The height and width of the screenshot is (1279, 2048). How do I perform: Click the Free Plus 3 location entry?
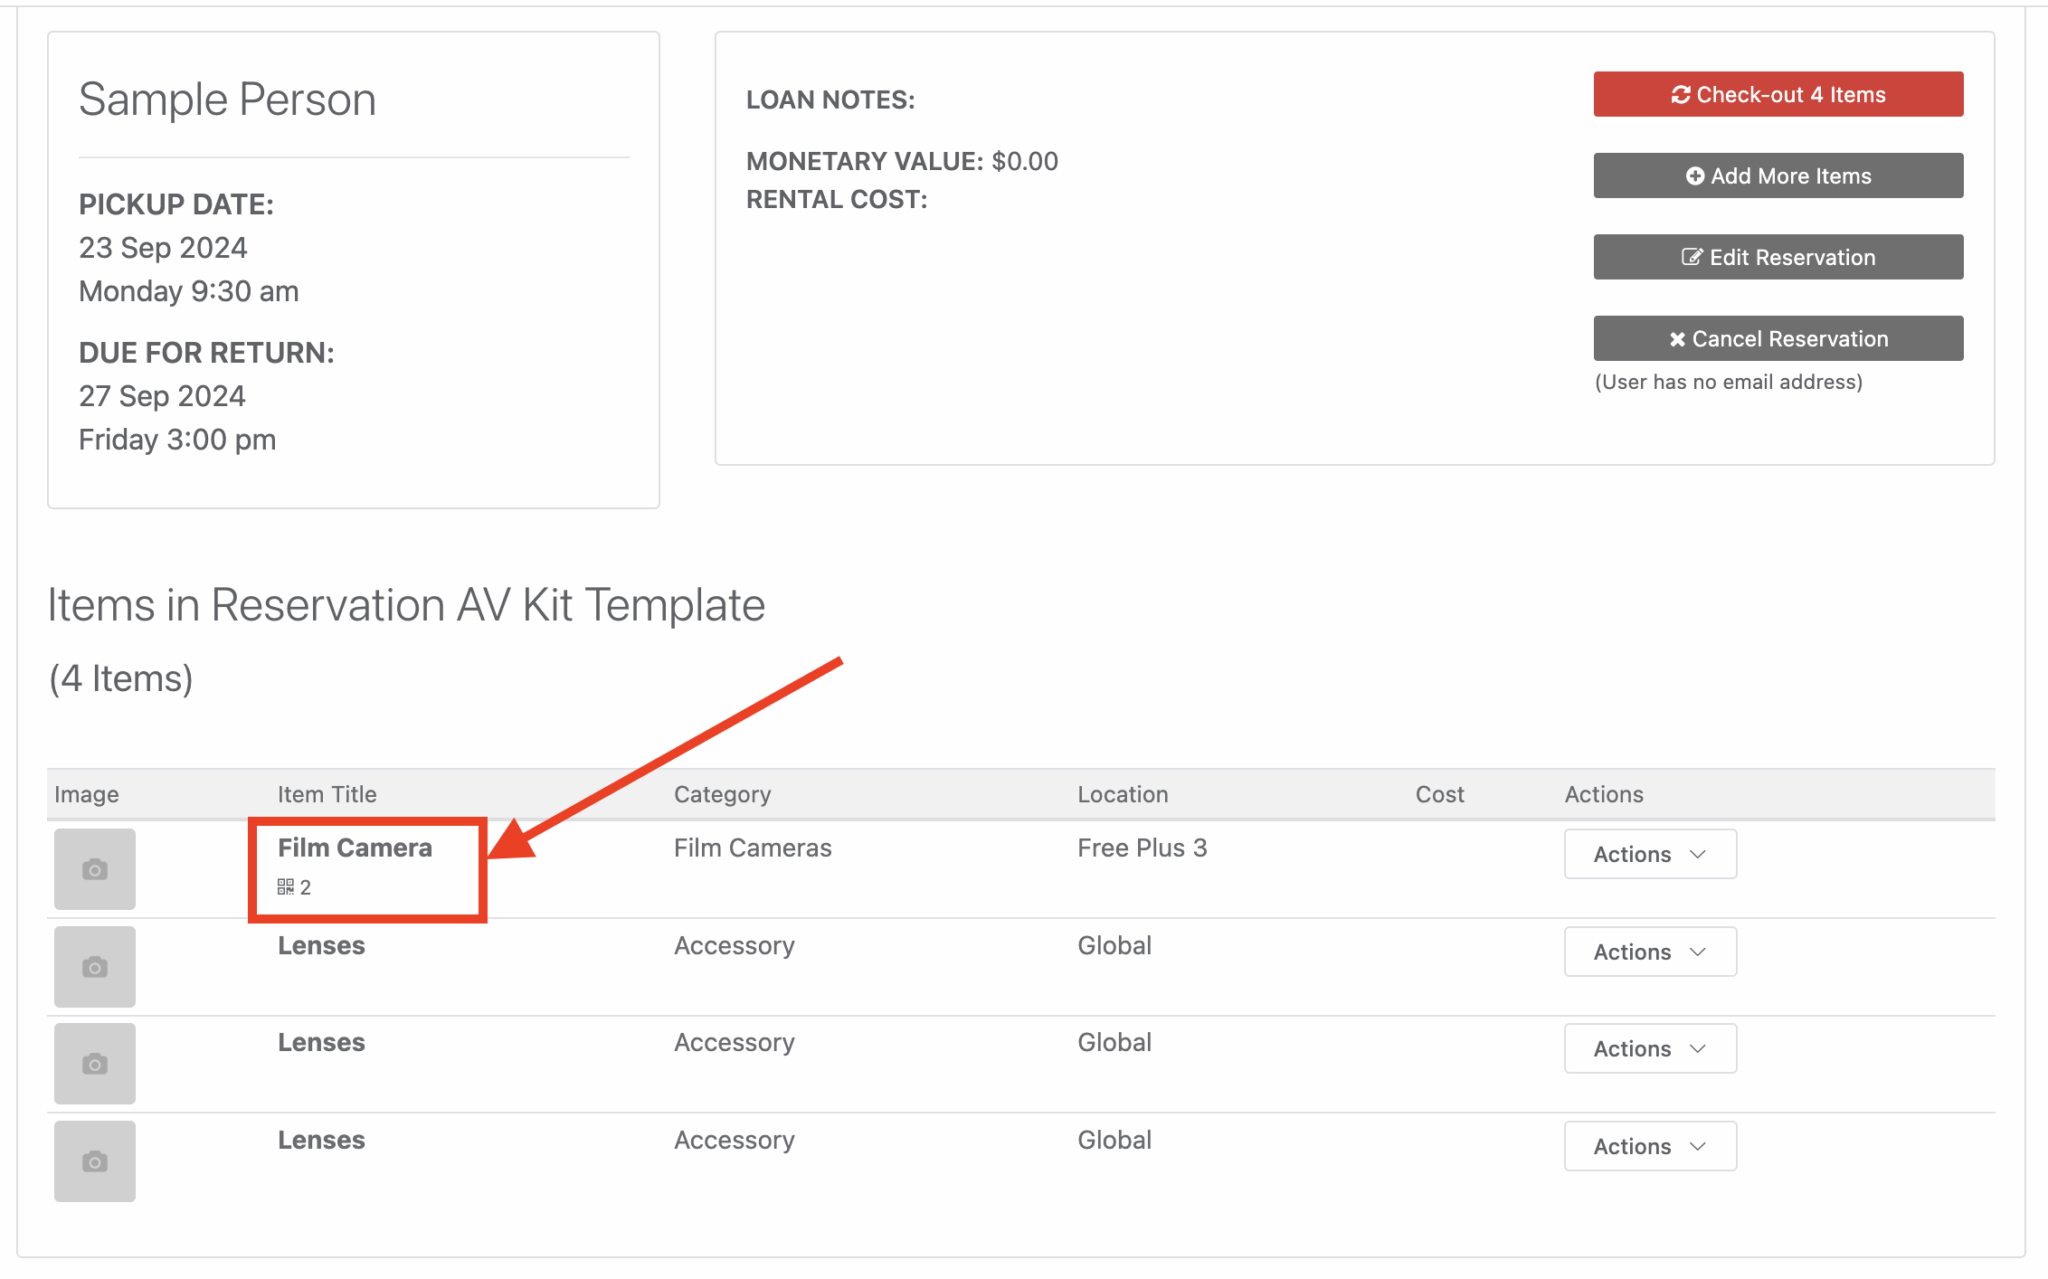point(1142,847)
